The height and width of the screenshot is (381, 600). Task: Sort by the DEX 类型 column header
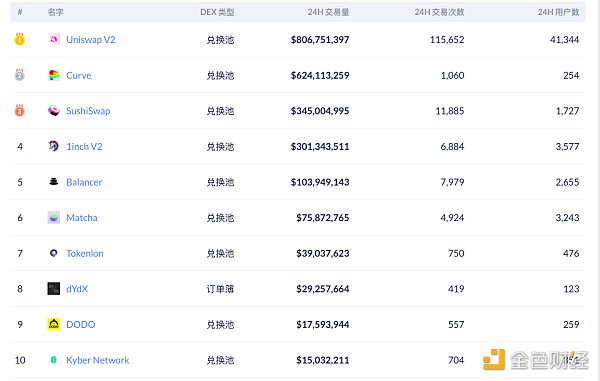[217, 12]
